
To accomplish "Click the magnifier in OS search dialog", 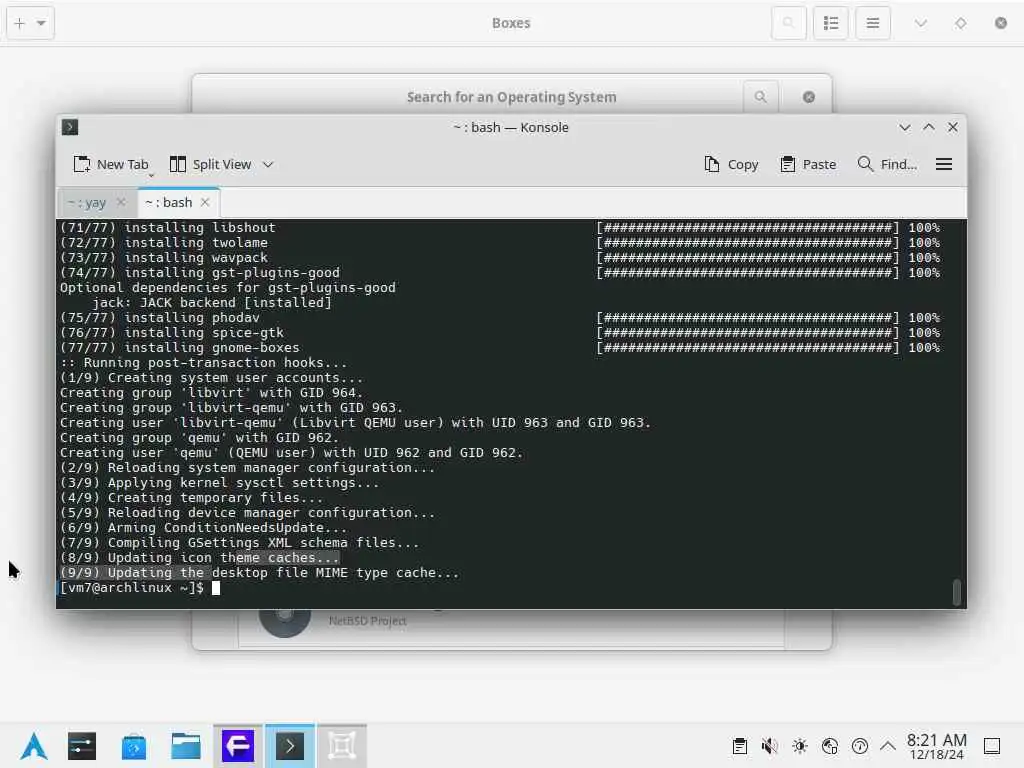I will 761,97.
